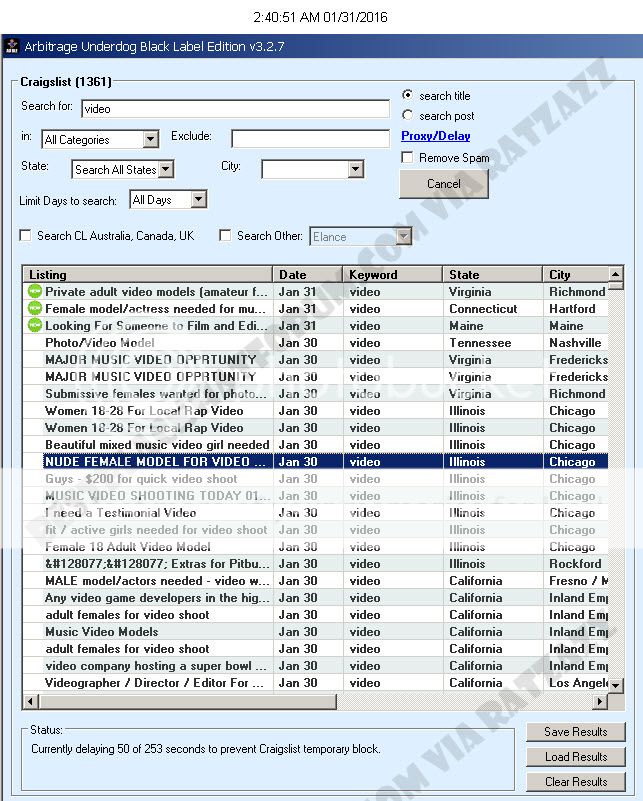
Task: Sort by the City column header
Action: click(576, 274)
